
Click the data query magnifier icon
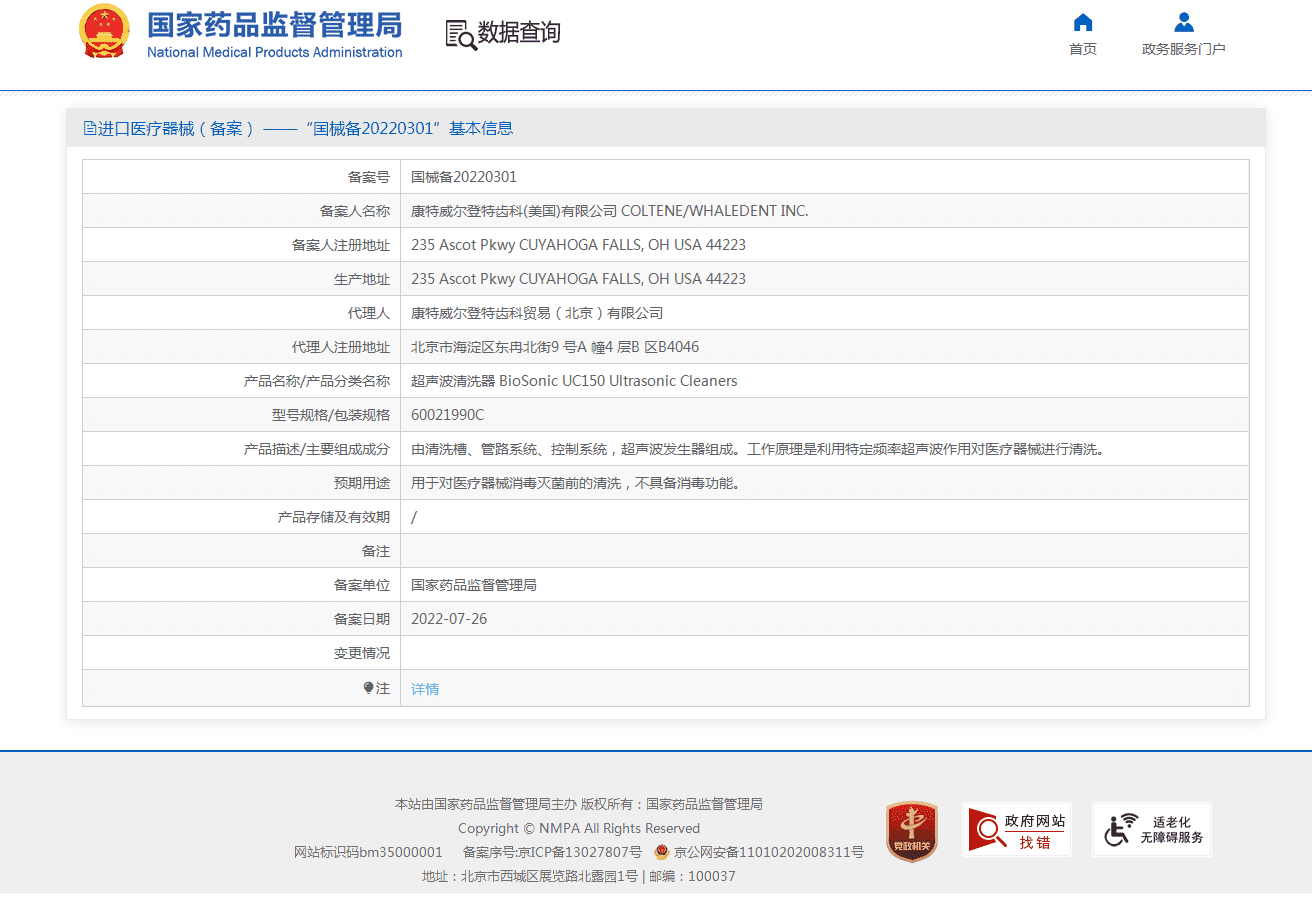[x=460, y=34]
